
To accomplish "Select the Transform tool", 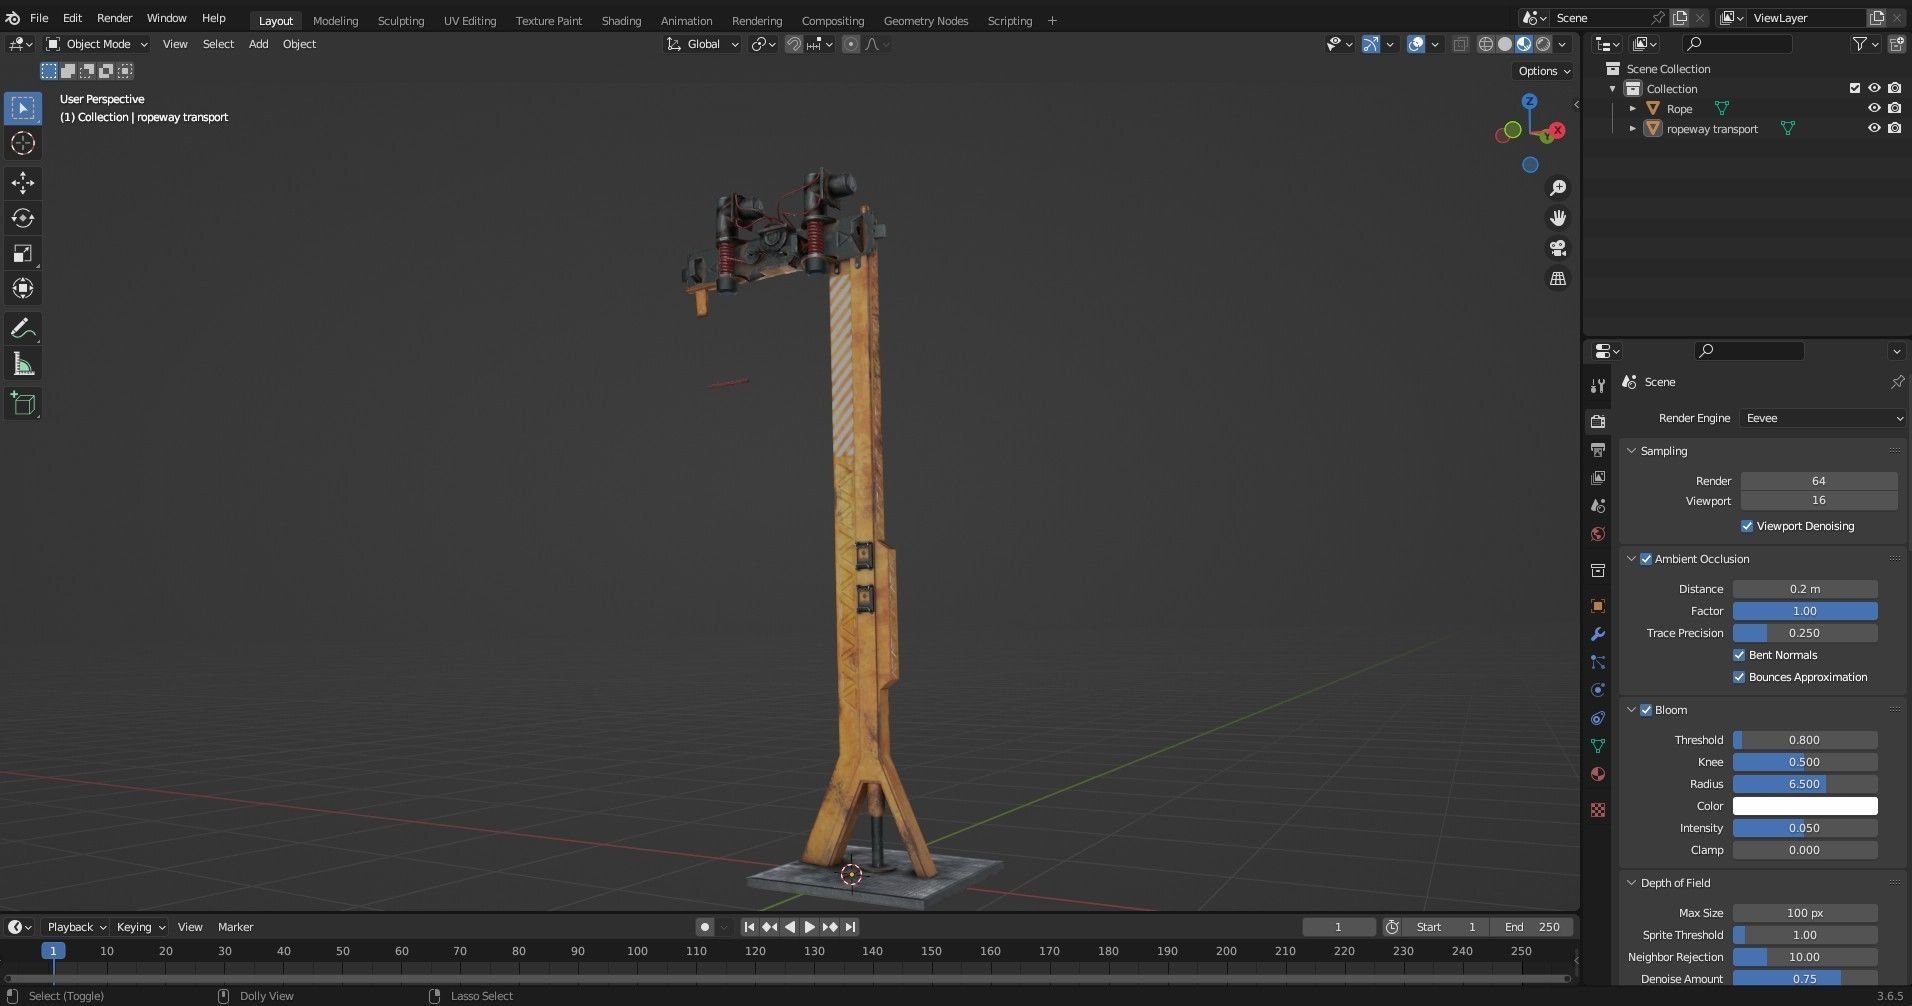I will tap(23, 288).
